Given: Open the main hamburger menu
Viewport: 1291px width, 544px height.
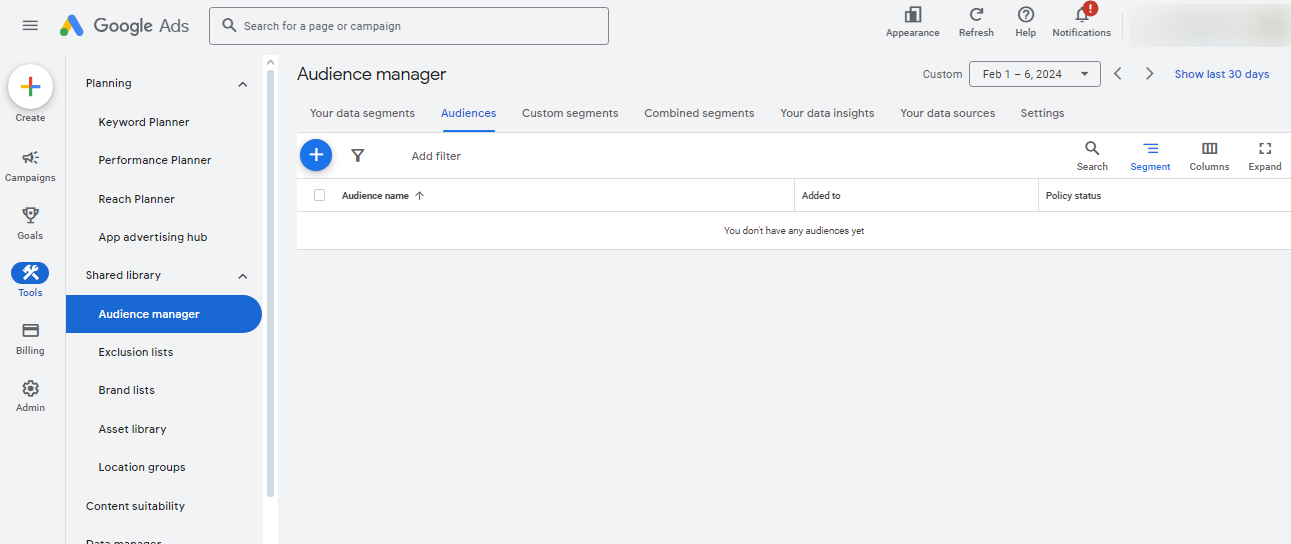Looking at the screenshot, I should (x=30, y=26).
